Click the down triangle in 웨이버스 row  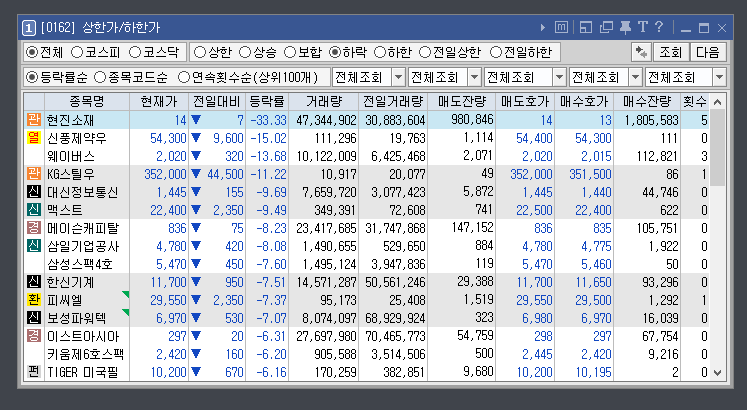(x=196, y=156)
